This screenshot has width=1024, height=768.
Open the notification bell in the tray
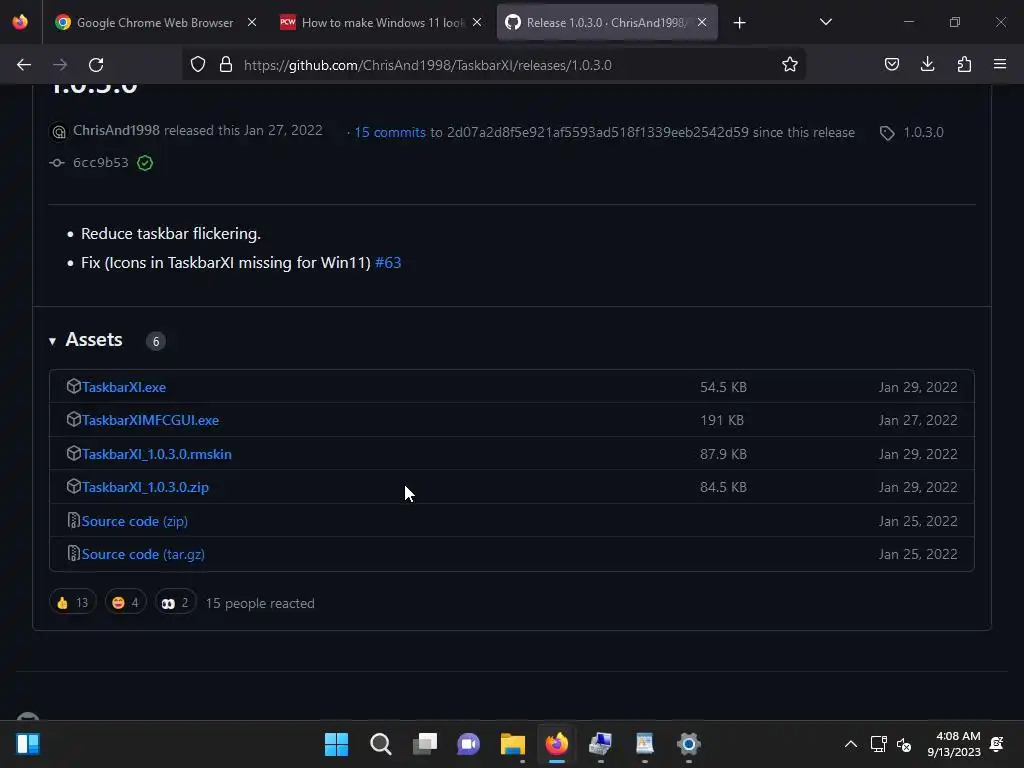(x=997, y=744)
